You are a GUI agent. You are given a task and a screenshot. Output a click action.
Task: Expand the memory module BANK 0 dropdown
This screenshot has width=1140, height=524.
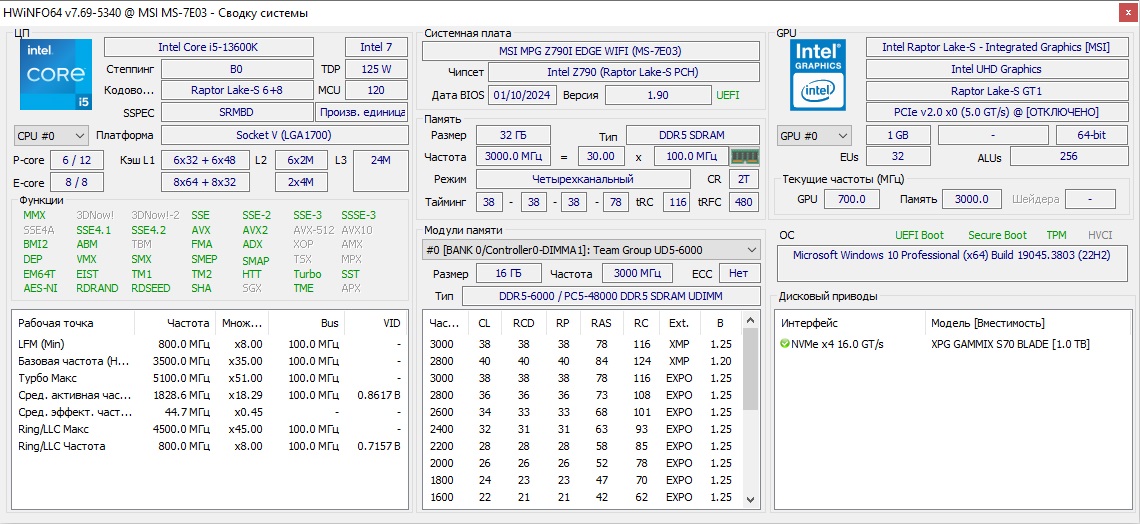[750, 250]
